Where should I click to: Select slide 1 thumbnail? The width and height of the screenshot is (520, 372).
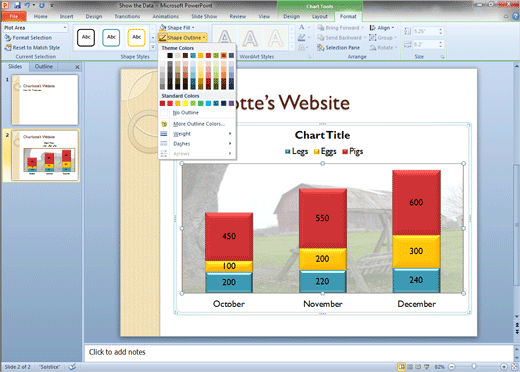(x=45, y=100)
